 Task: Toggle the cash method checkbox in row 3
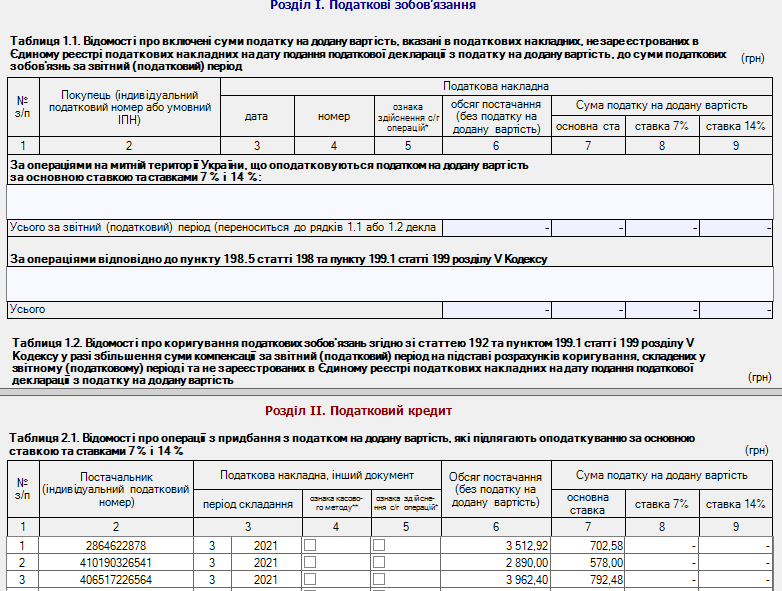click(x=310, y=580)
